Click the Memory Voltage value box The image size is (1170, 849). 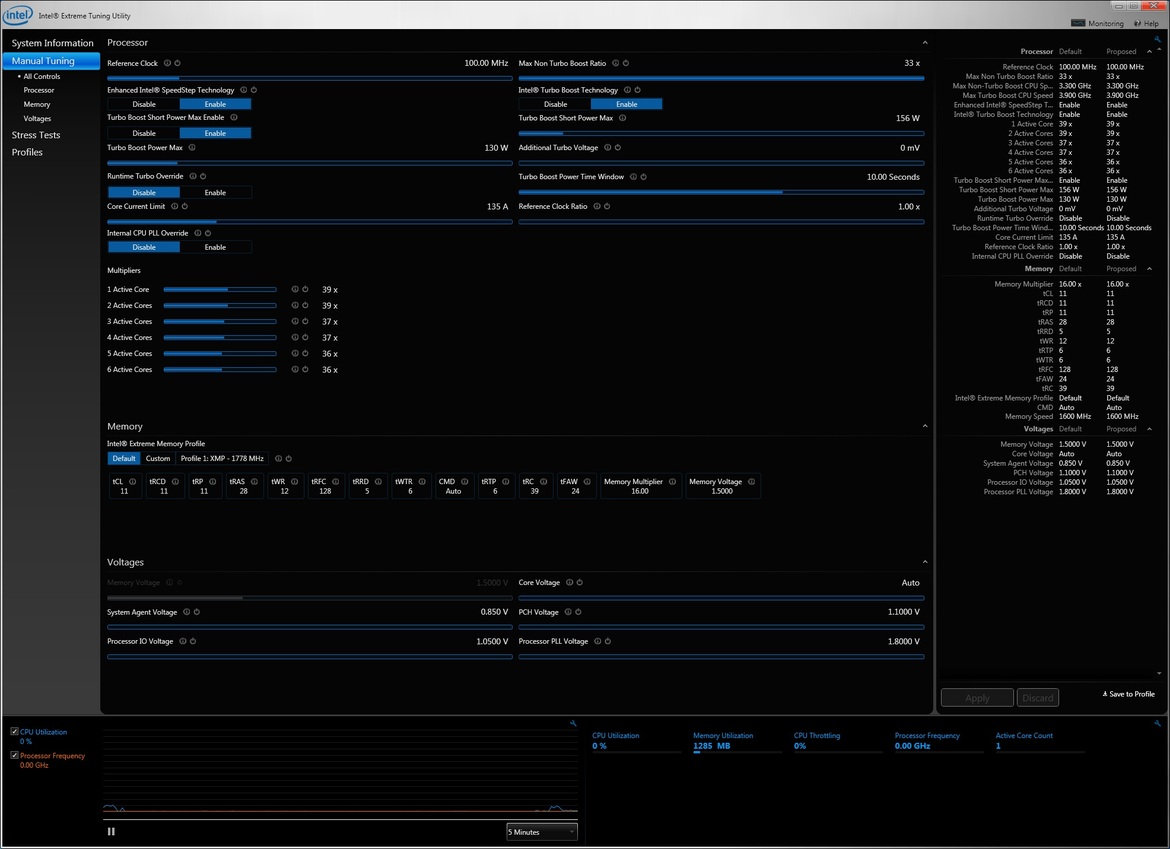722,486
